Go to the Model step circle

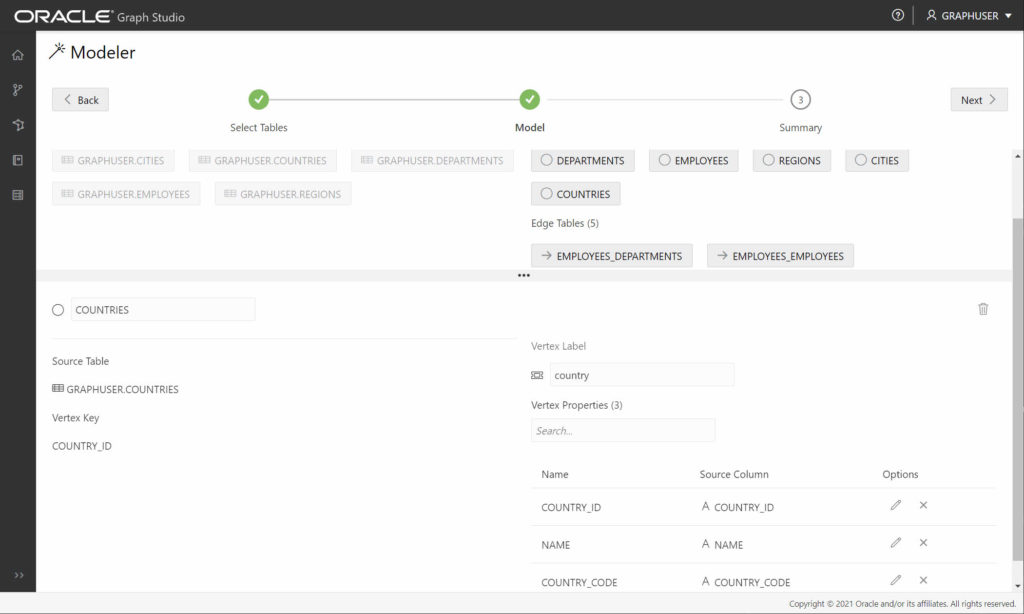pyautogui.click(x=530, y=99)
